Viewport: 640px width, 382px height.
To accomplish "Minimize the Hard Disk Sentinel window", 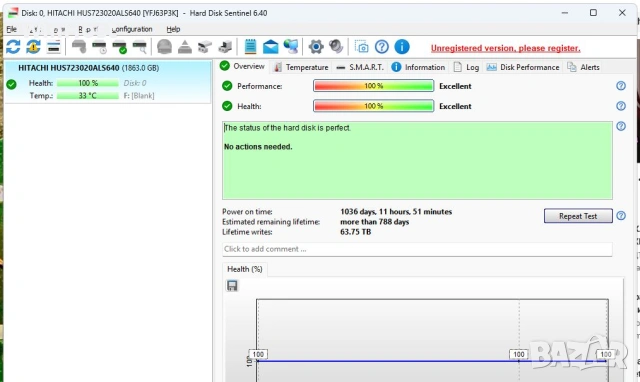I will [x=564, y=13].
